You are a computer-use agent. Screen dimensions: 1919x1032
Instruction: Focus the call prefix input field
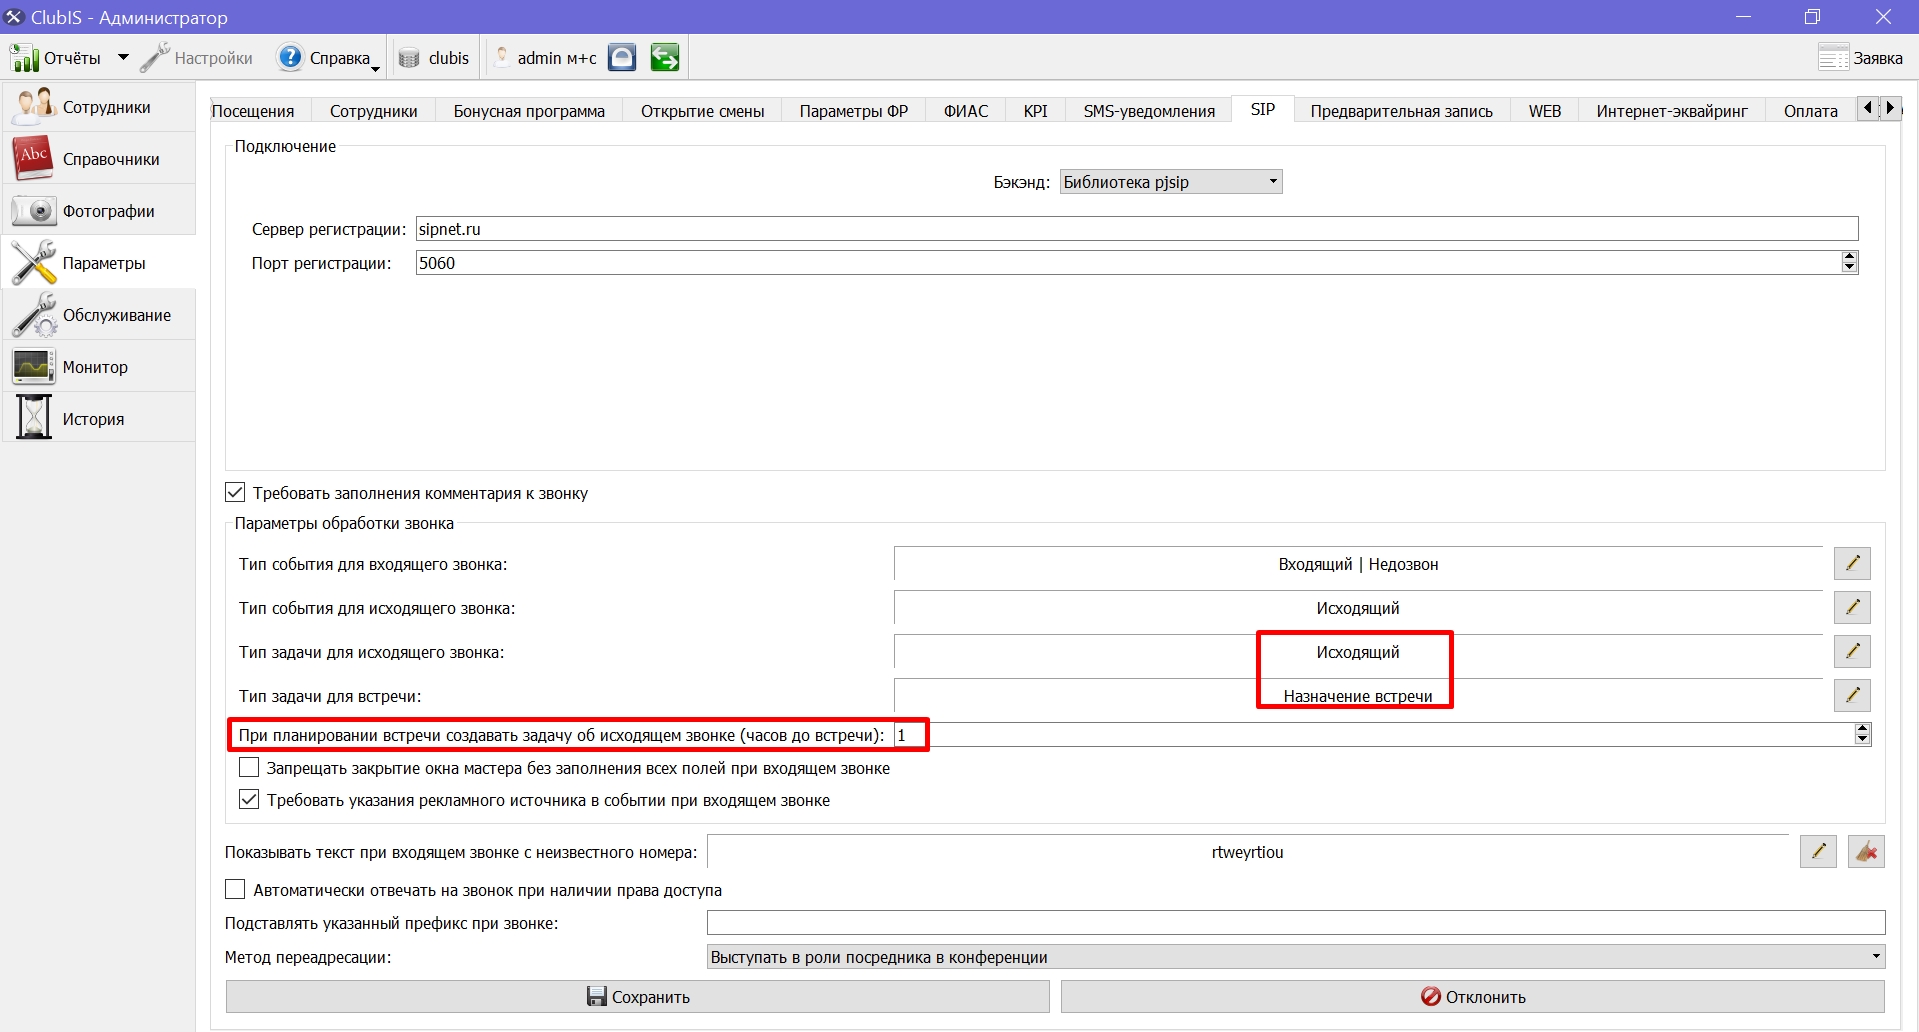[1296, 923]
